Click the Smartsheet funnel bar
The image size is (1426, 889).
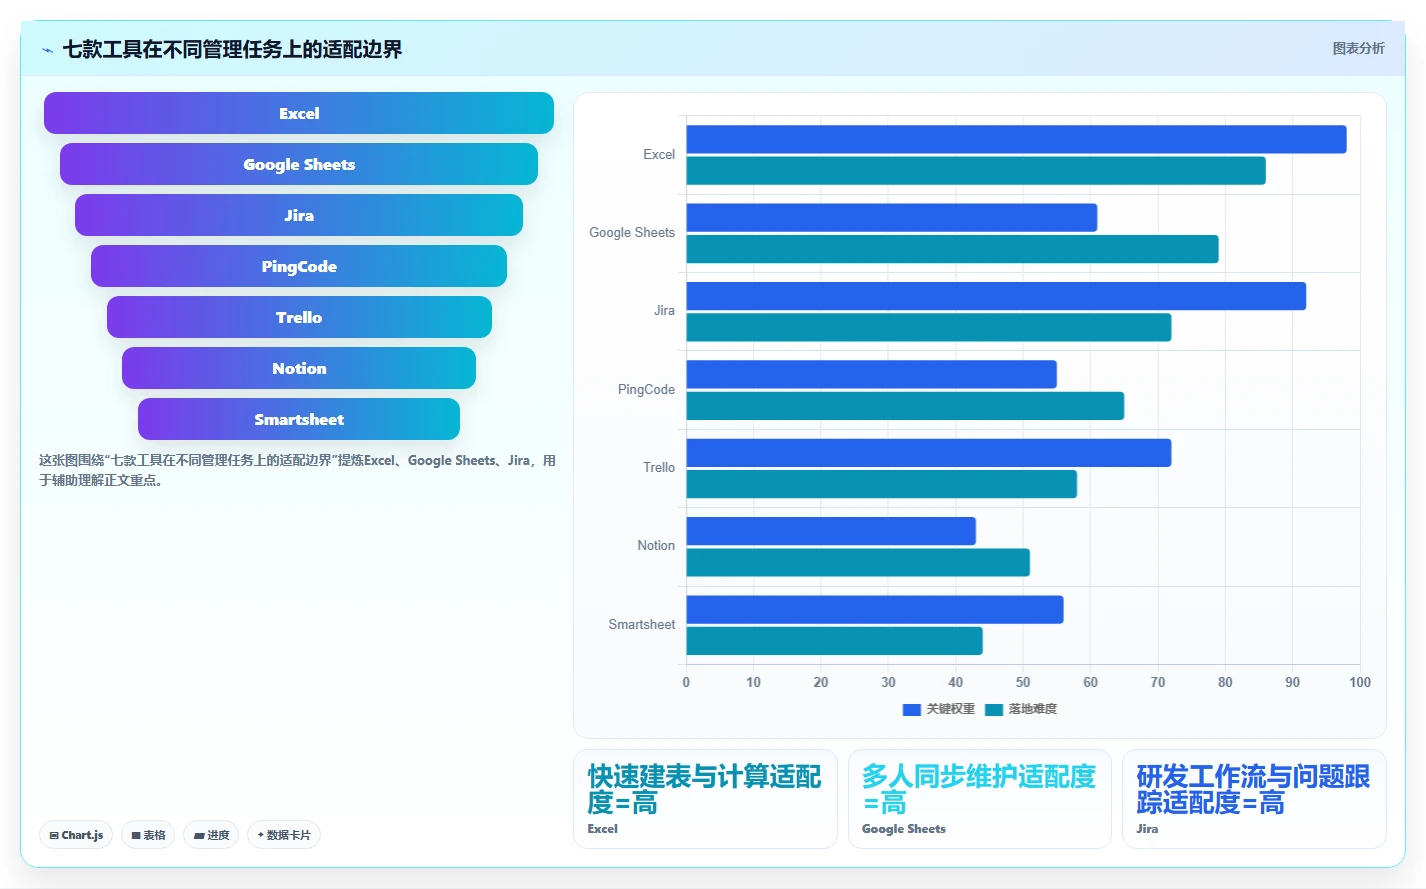coord(299,419)
